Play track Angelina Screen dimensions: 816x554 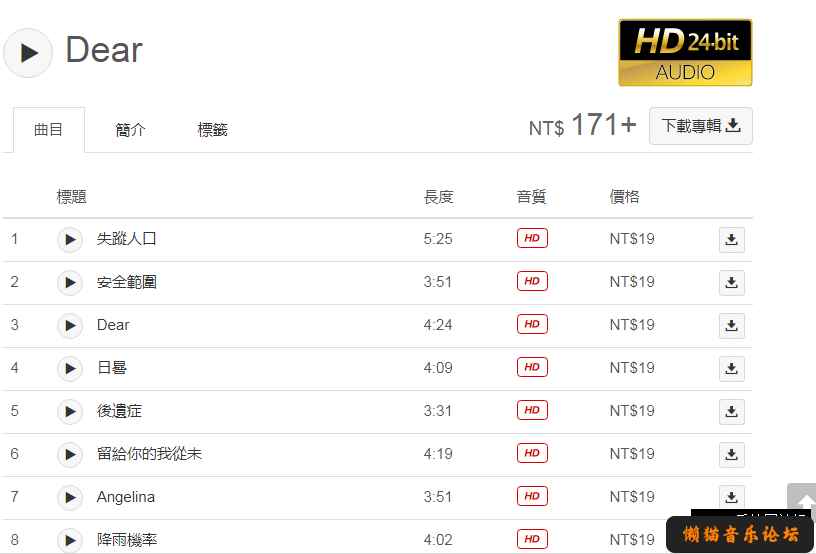[x=70, y=498]
